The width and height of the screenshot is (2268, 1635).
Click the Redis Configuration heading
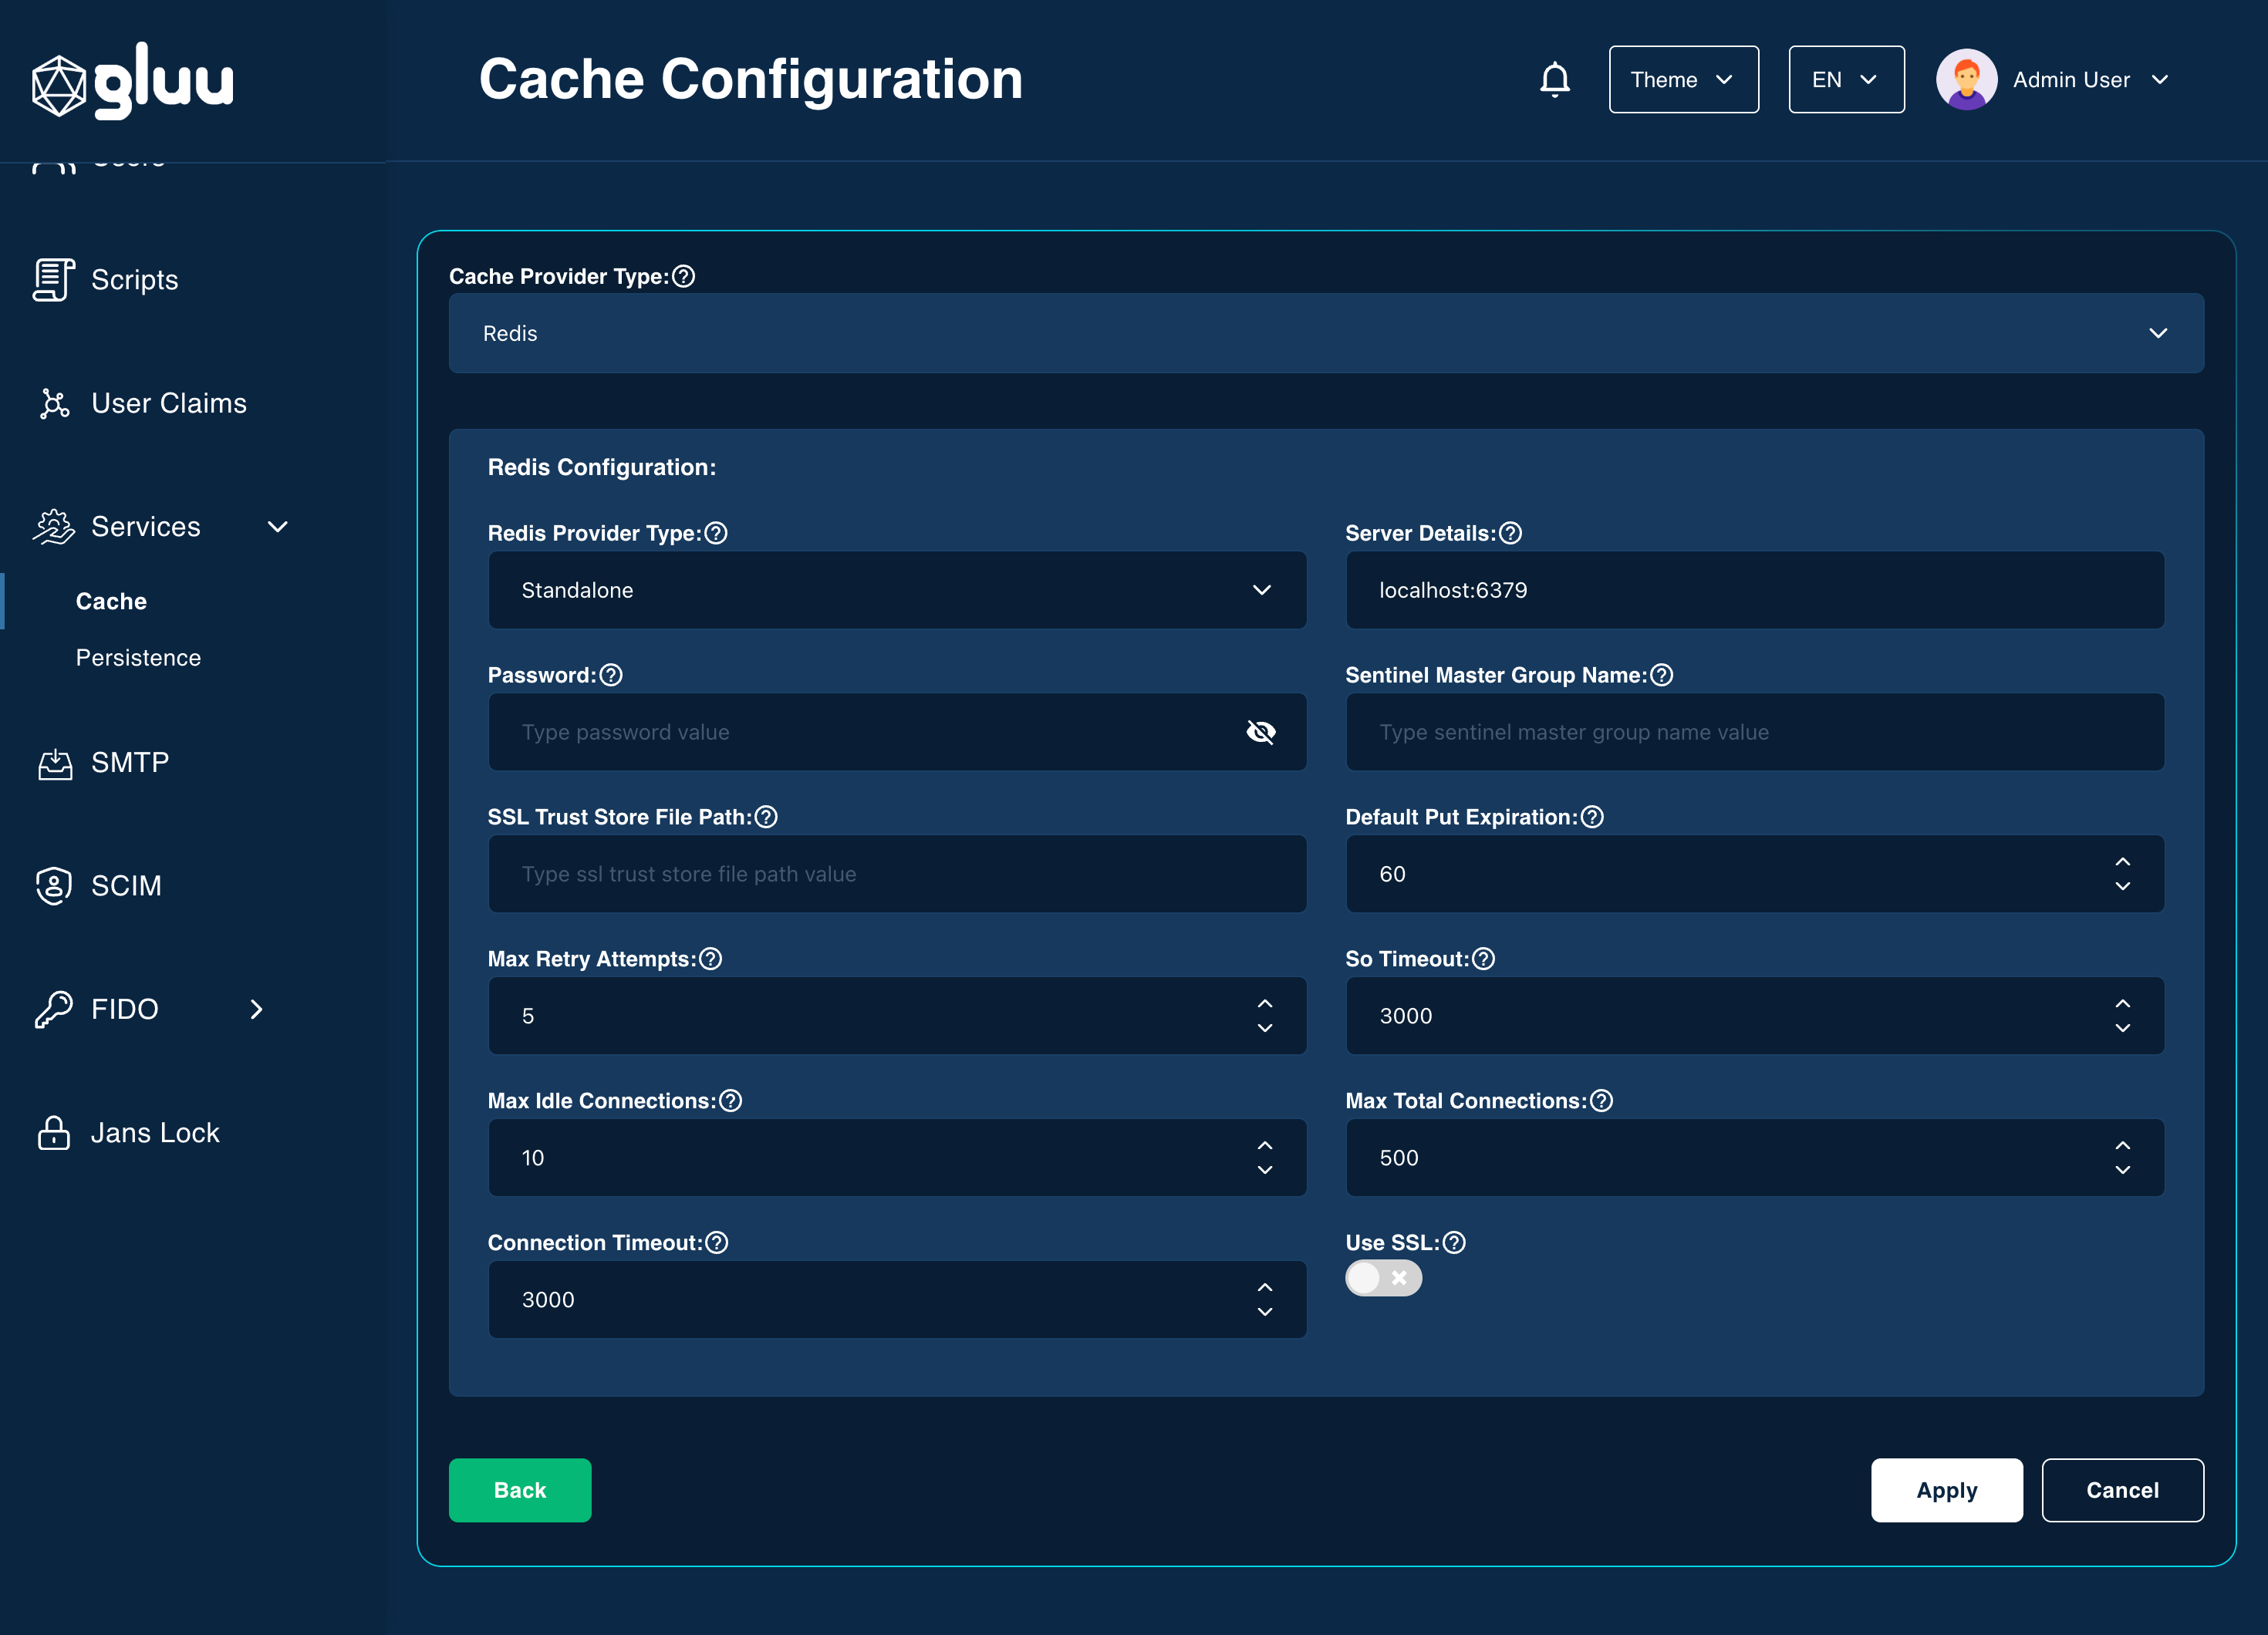(x=602, y=467)
